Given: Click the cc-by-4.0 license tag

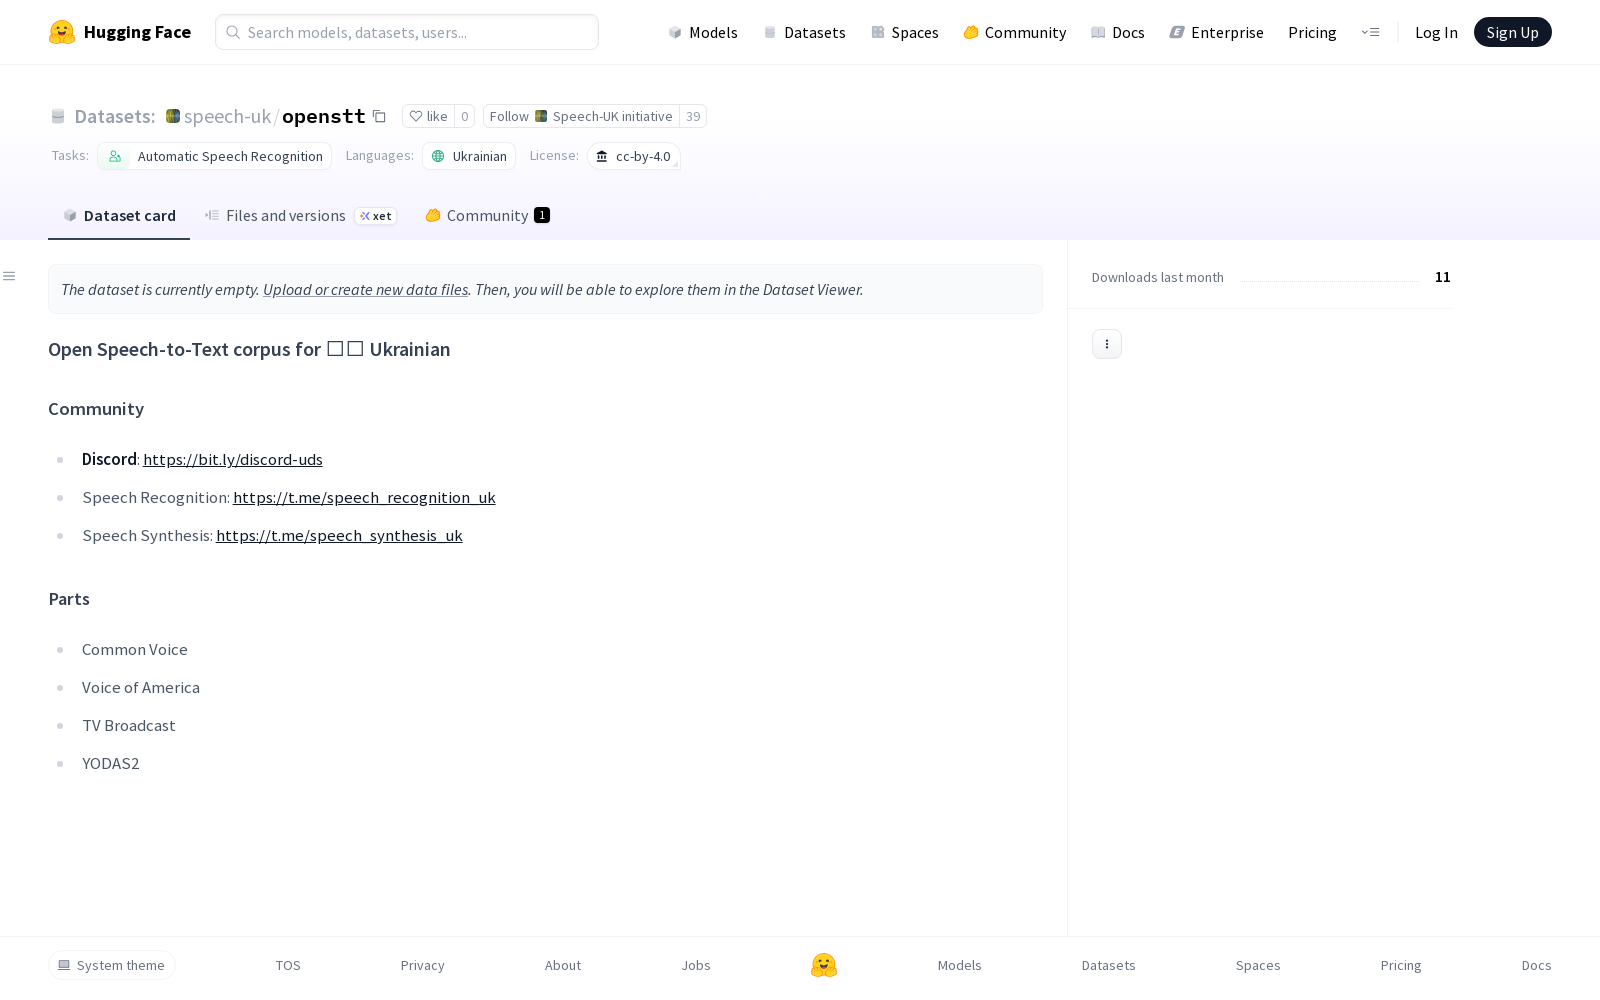Looking at the screenshot, I should coord(634,156).
